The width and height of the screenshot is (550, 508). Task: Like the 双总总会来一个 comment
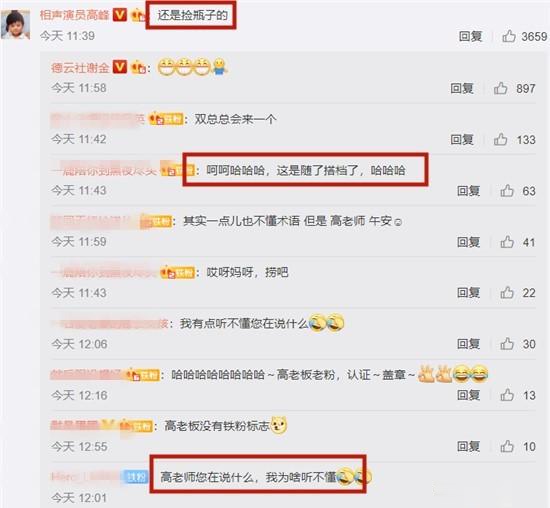(501, 139)
